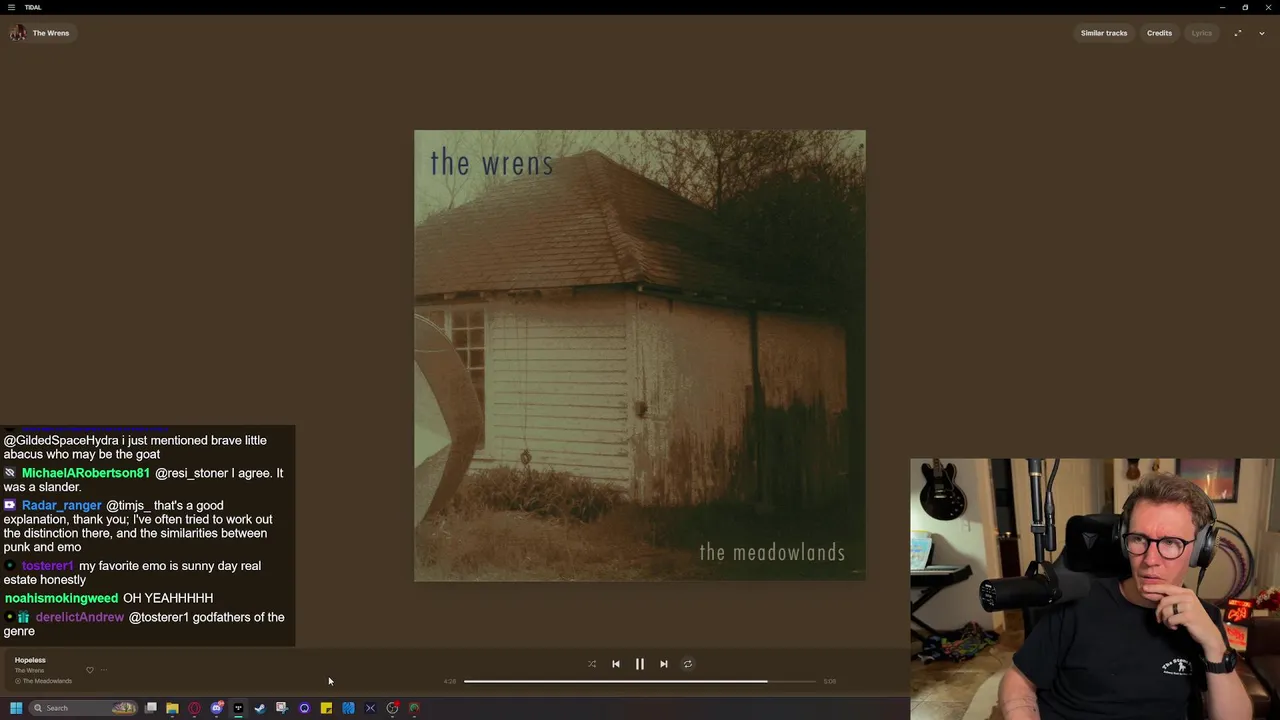Click username tosterer1 in chat
Image resolution: width=1280 pixels, height=720 pixels.
pyautogui.click(x=48, y=566)
